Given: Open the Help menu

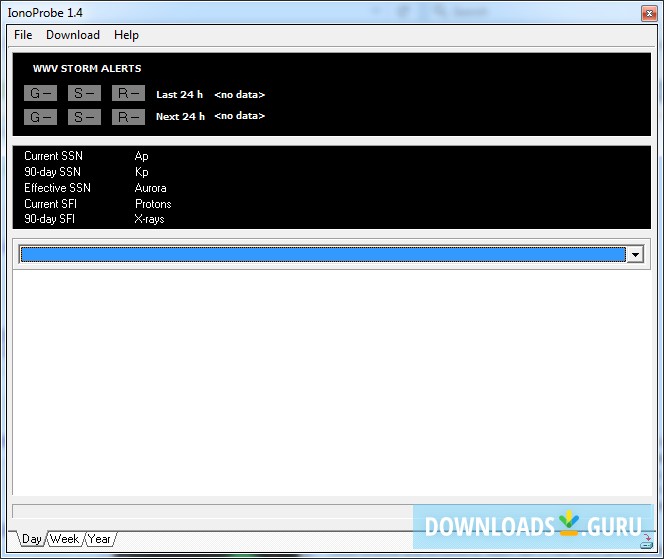Looking at the screenshot, I should point(126,35).
